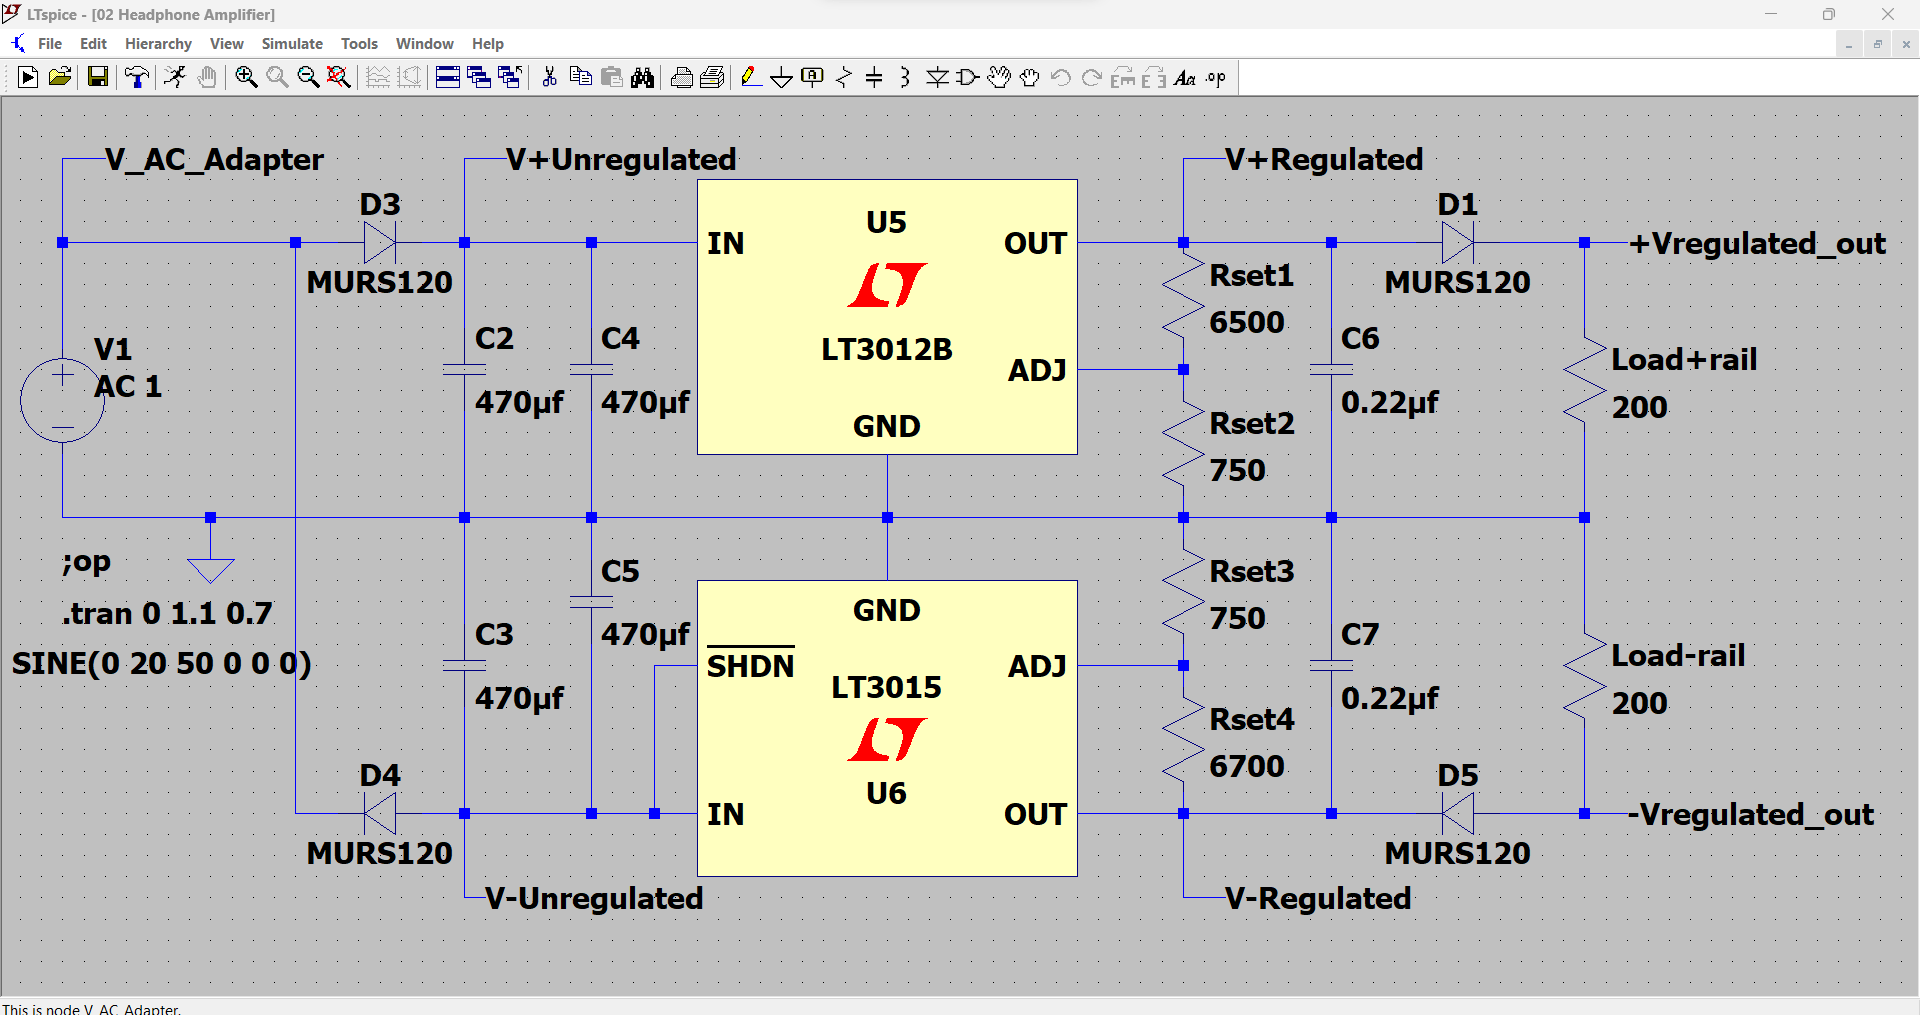Save the schematic with the floppy icon
Viewport: 1920px width, 1015px height.
97,77
